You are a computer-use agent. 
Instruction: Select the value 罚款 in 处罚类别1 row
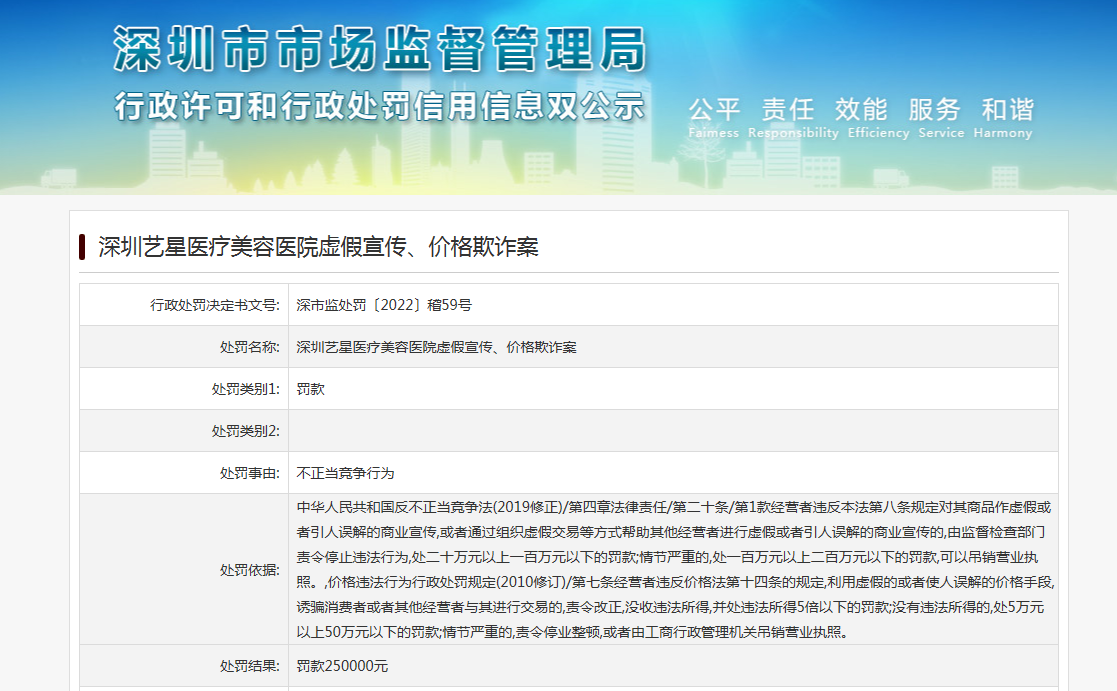click(x=311, y=389)
